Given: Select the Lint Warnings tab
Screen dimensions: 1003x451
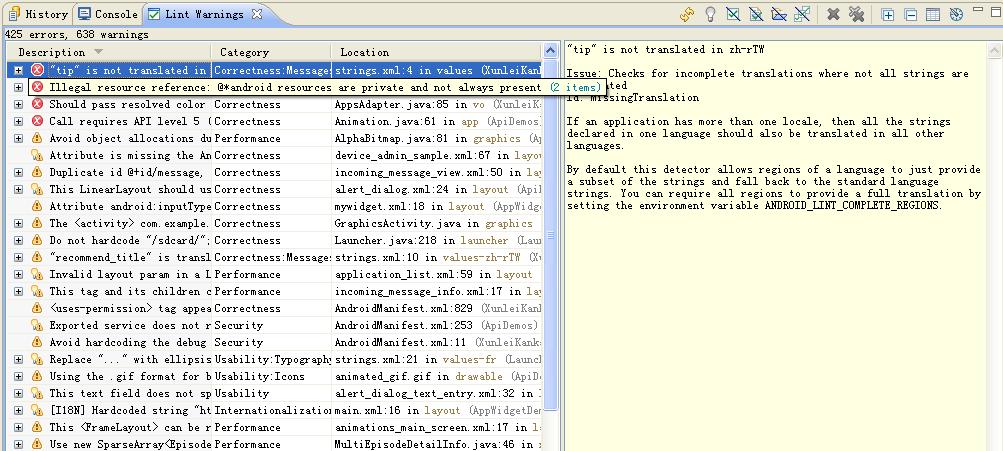Looking at the screenshot, I should click(x=204, y=13).
